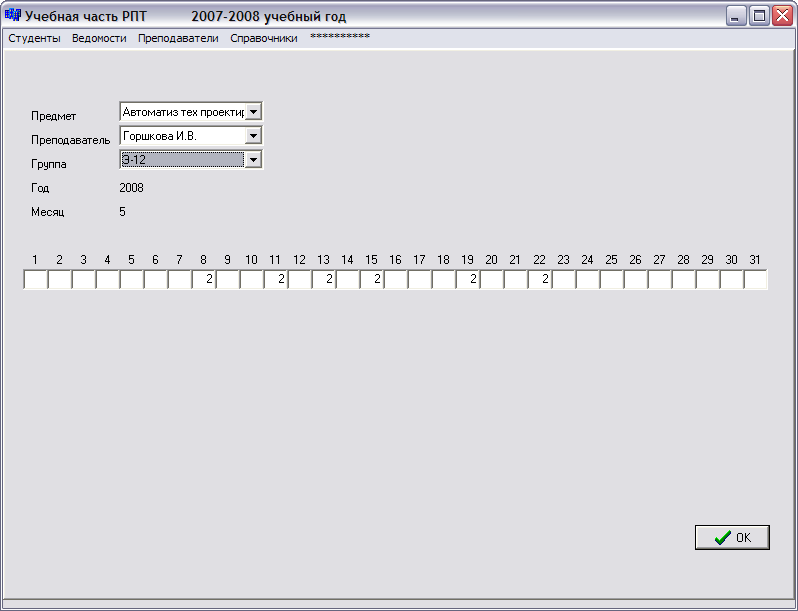Open the Справочники menu
Image resolution: width=798 pixels, height=611 pixels.
(x=264, y=38)
